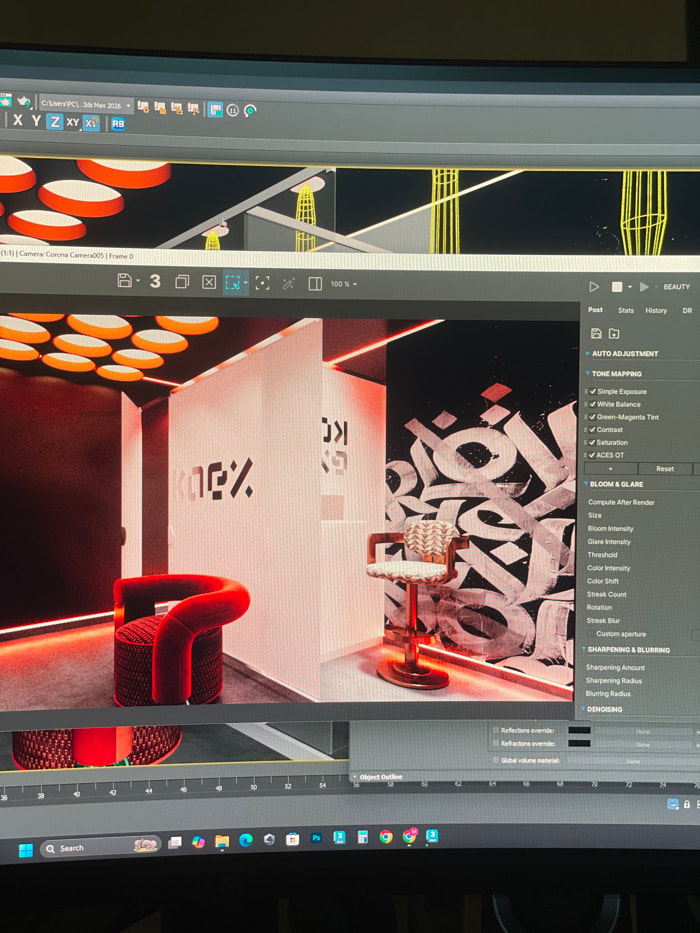Enable the Custom aperture checkbox
The width and height of the screenshot is (700, 933).
[x=591, y=634]
